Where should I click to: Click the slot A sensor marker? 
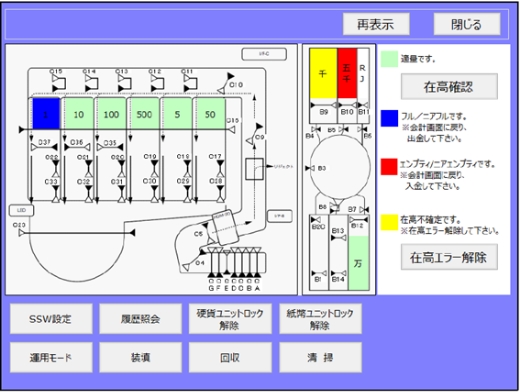[257, 263]
